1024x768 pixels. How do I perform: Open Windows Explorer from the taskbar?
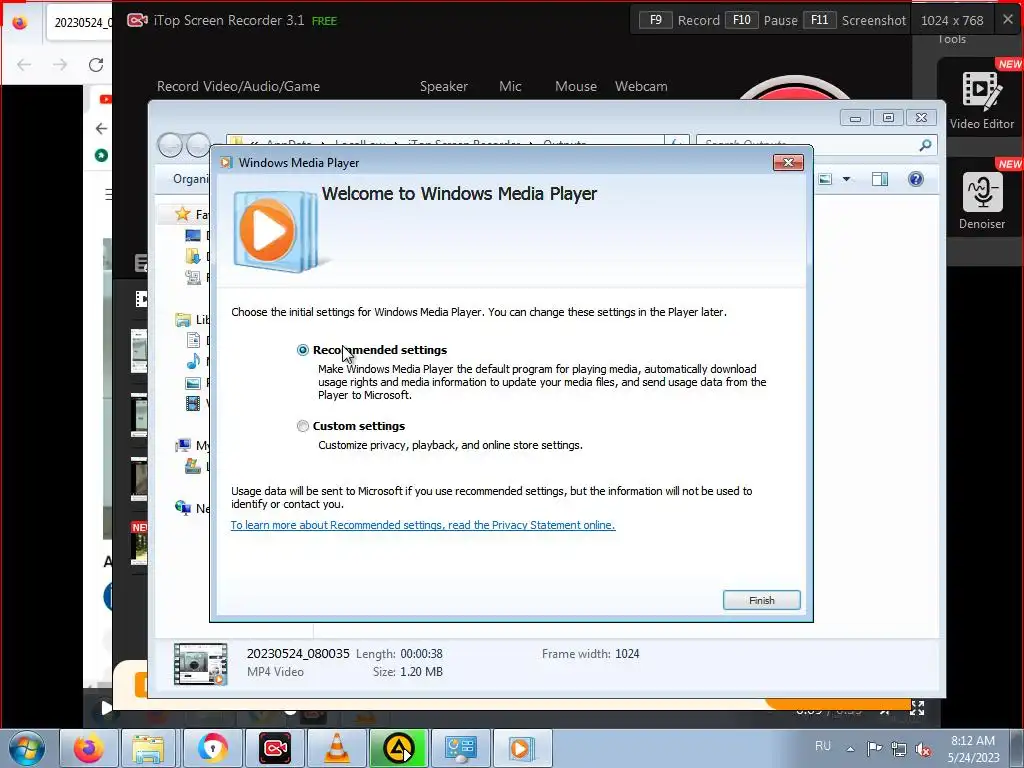(x=148, y=748)
